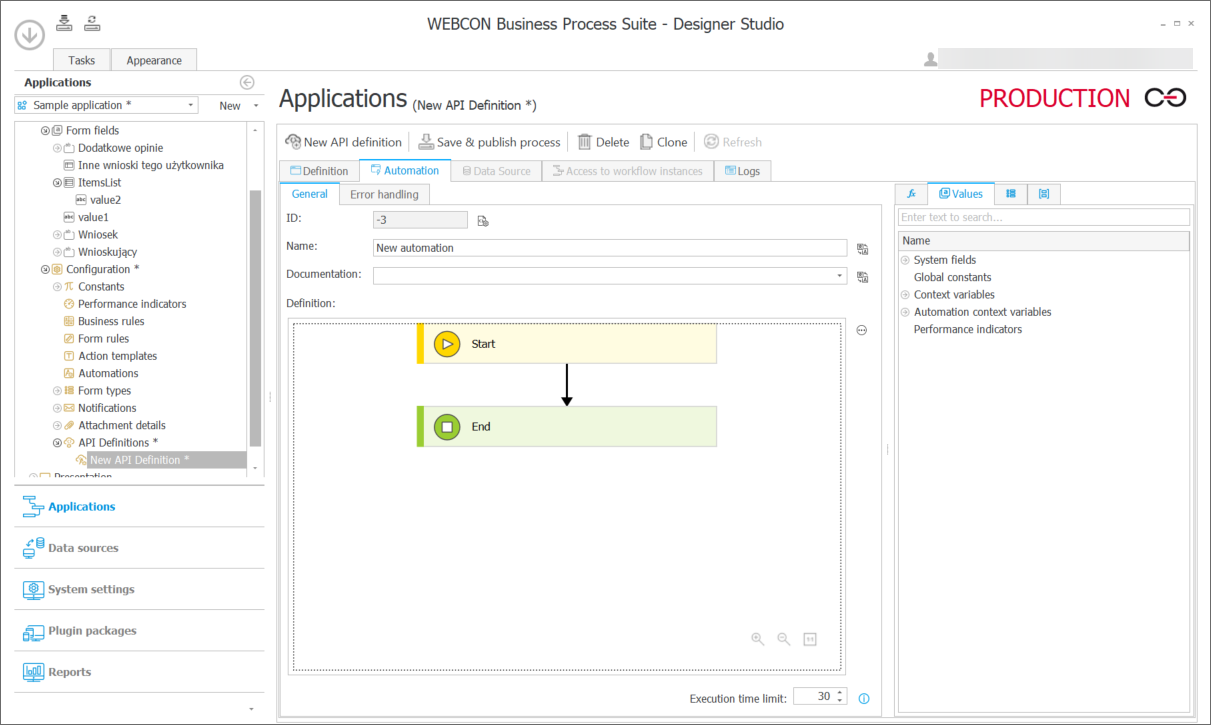Open the Tasks tab
Screen dimensions: 1211x725
(x=82, y=60)
